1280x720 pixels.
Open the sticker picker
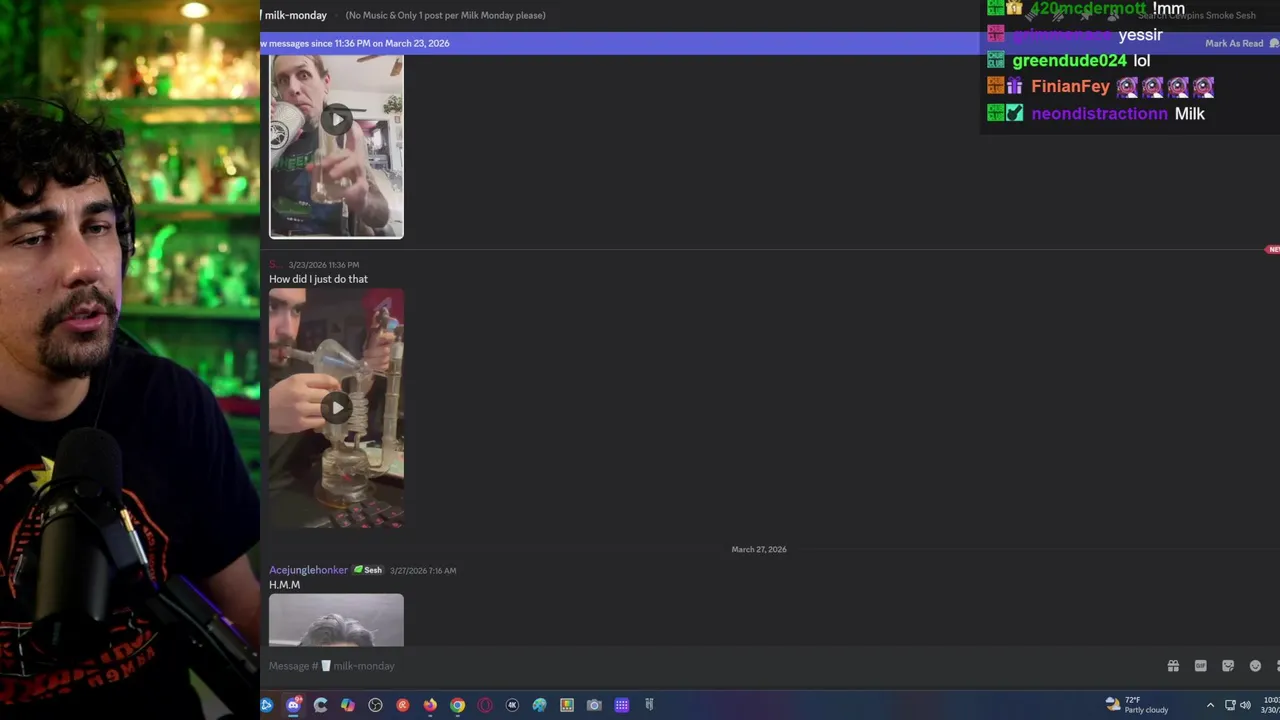point(1228,666)
